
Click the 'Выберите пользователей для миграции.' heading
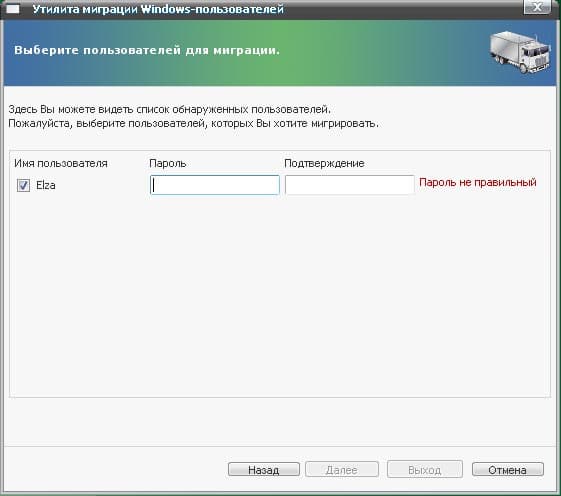(x=147, y=50)
